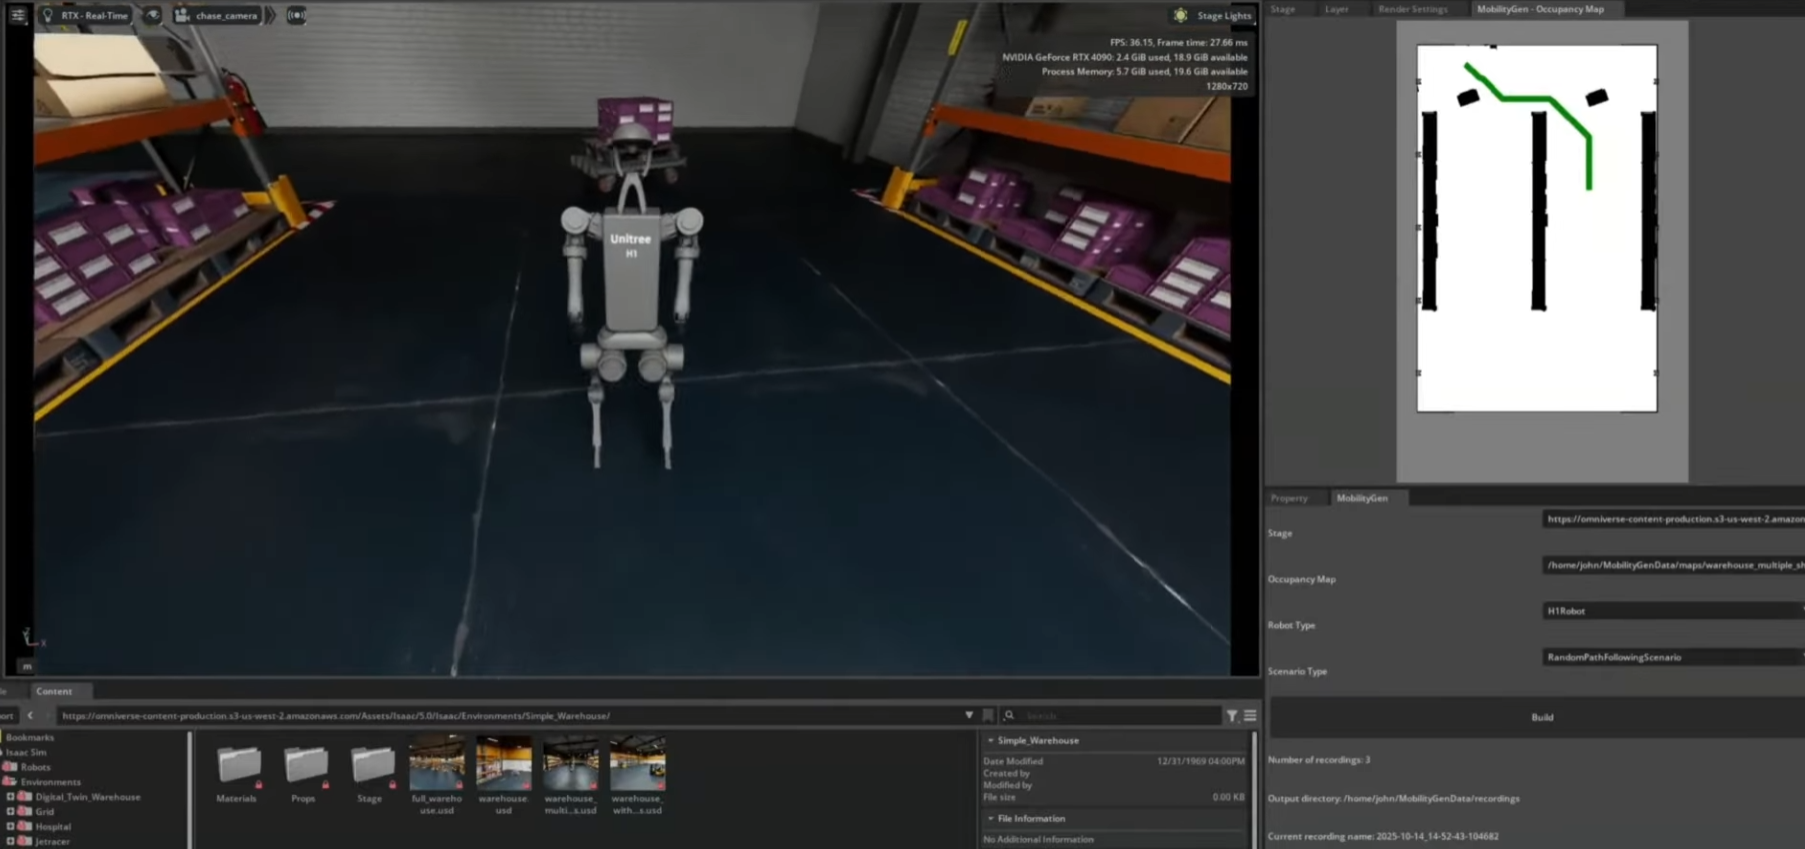Go back in the Content browser
The image size is (1805, 849).
(30, 716)
